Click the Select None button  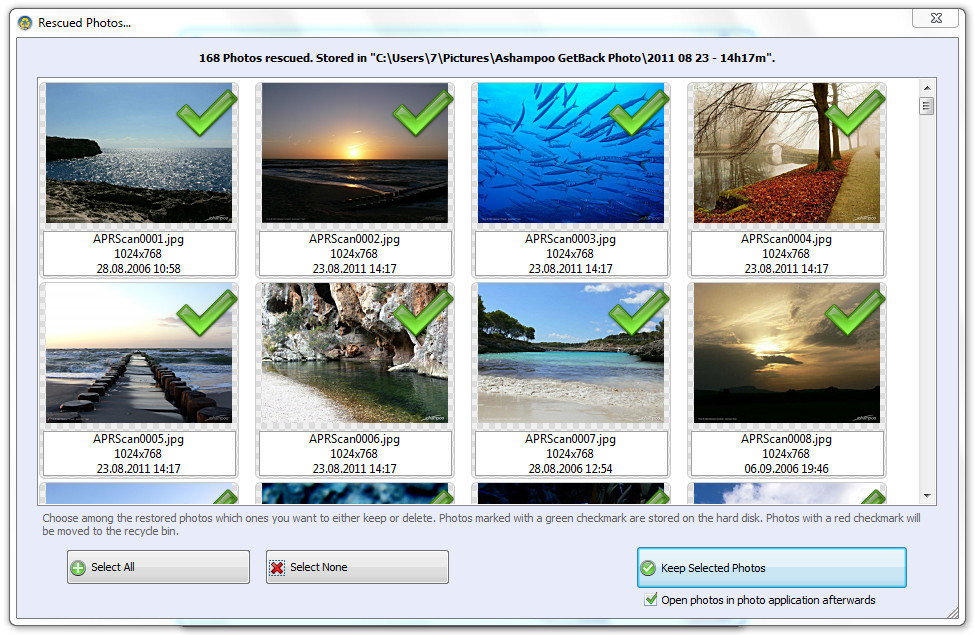[358, 567]
